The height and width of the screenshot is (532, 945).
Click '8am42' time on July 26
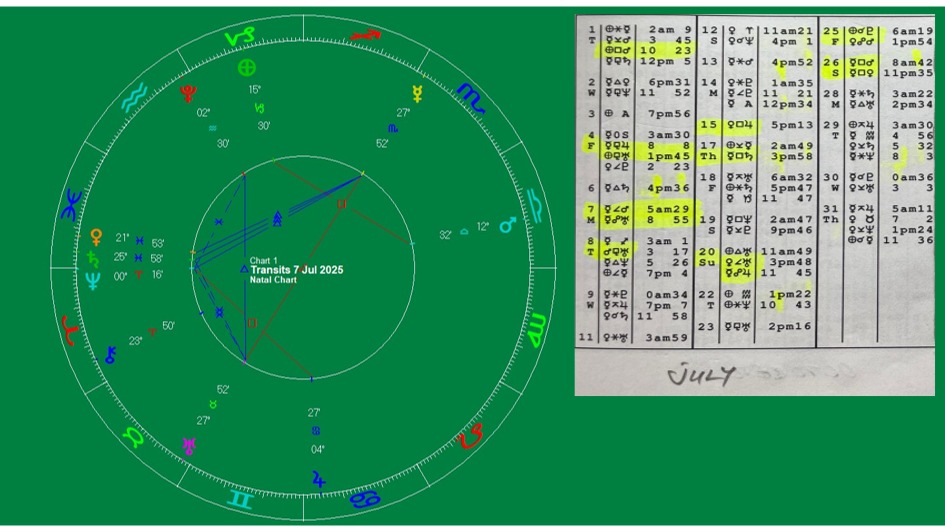tap(912, 63)
